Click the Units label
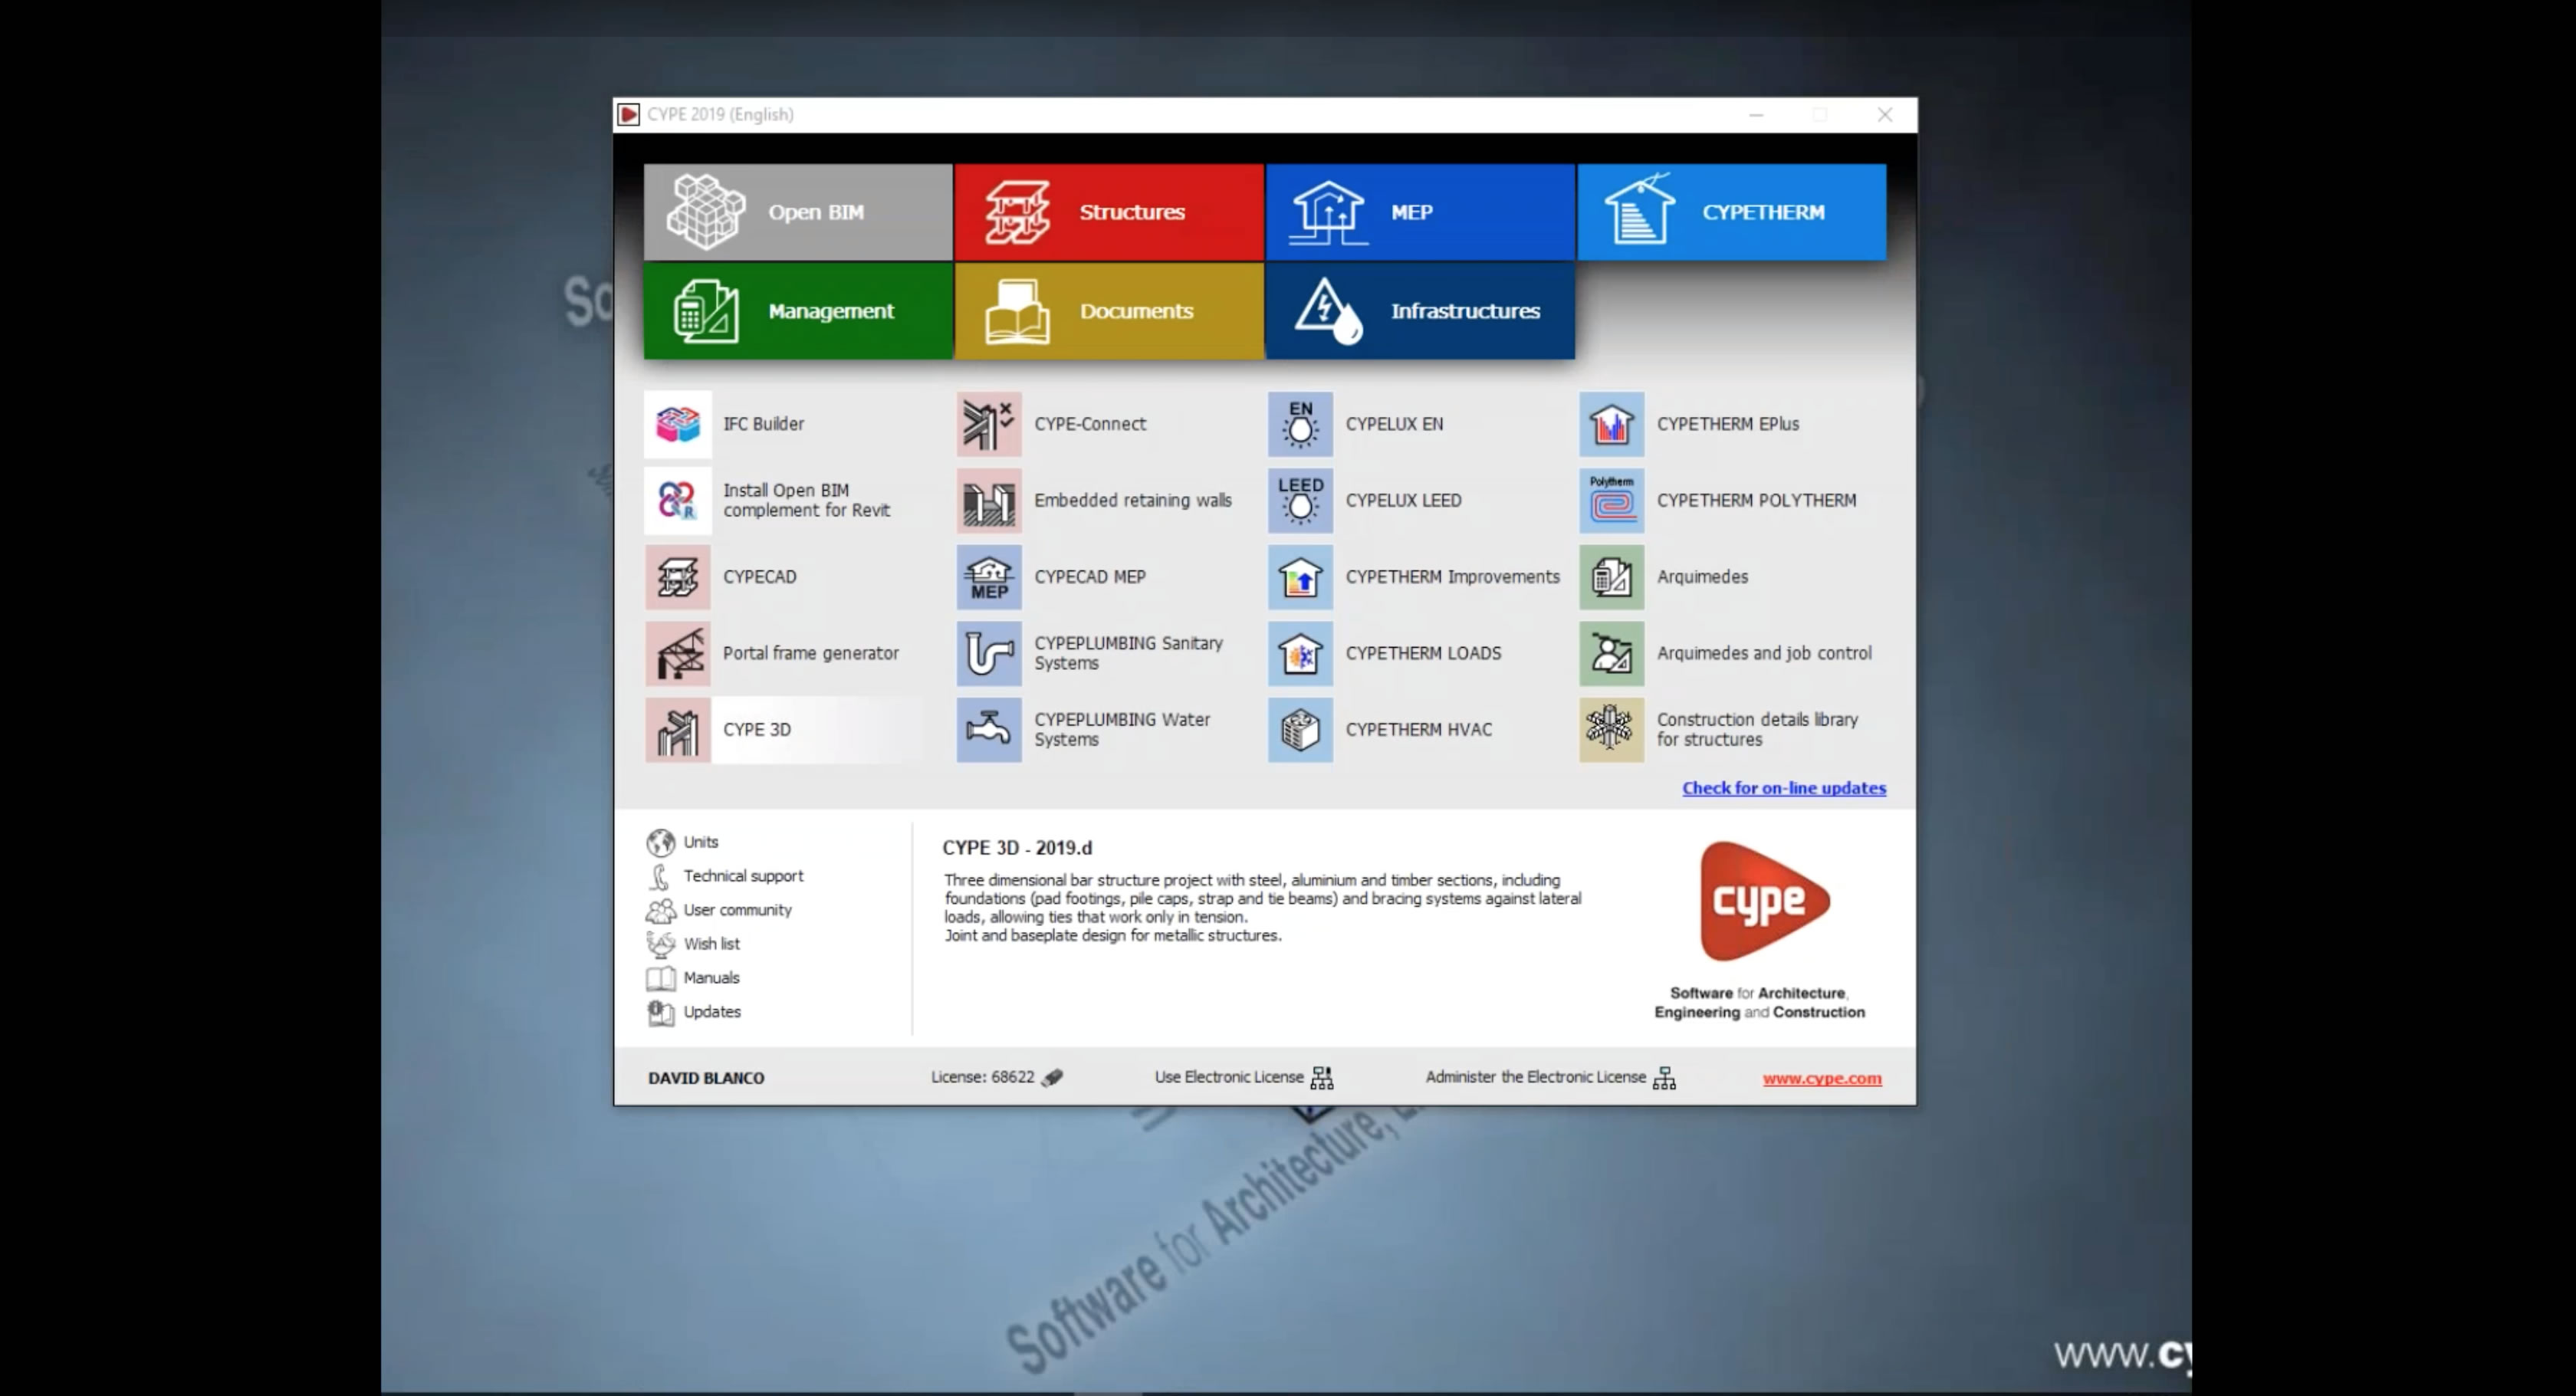 click(x=700, y=842)
